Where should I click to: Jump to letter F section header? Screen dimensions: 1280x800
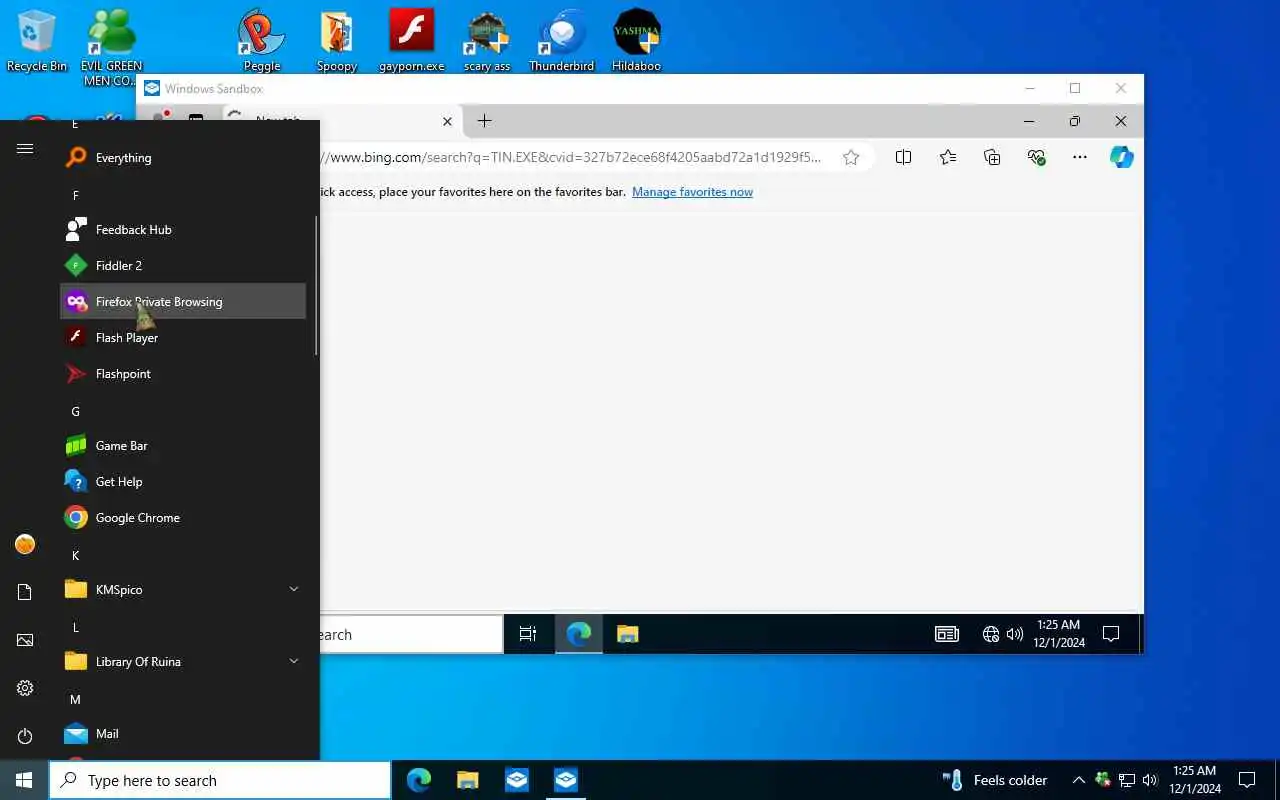pyautogui.click(x=75, y=195)
